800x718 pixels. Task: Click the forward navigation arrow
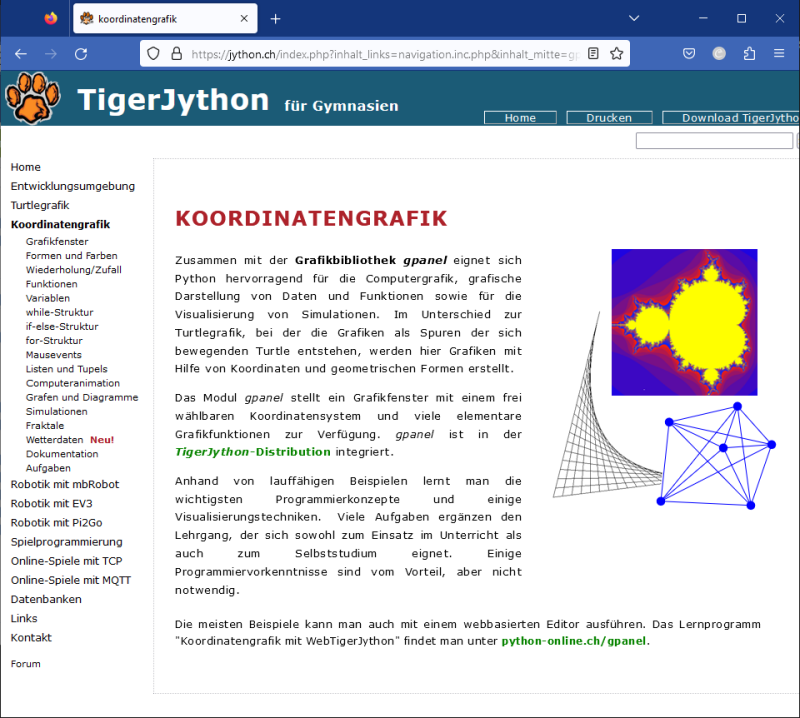tap(51, 54)
